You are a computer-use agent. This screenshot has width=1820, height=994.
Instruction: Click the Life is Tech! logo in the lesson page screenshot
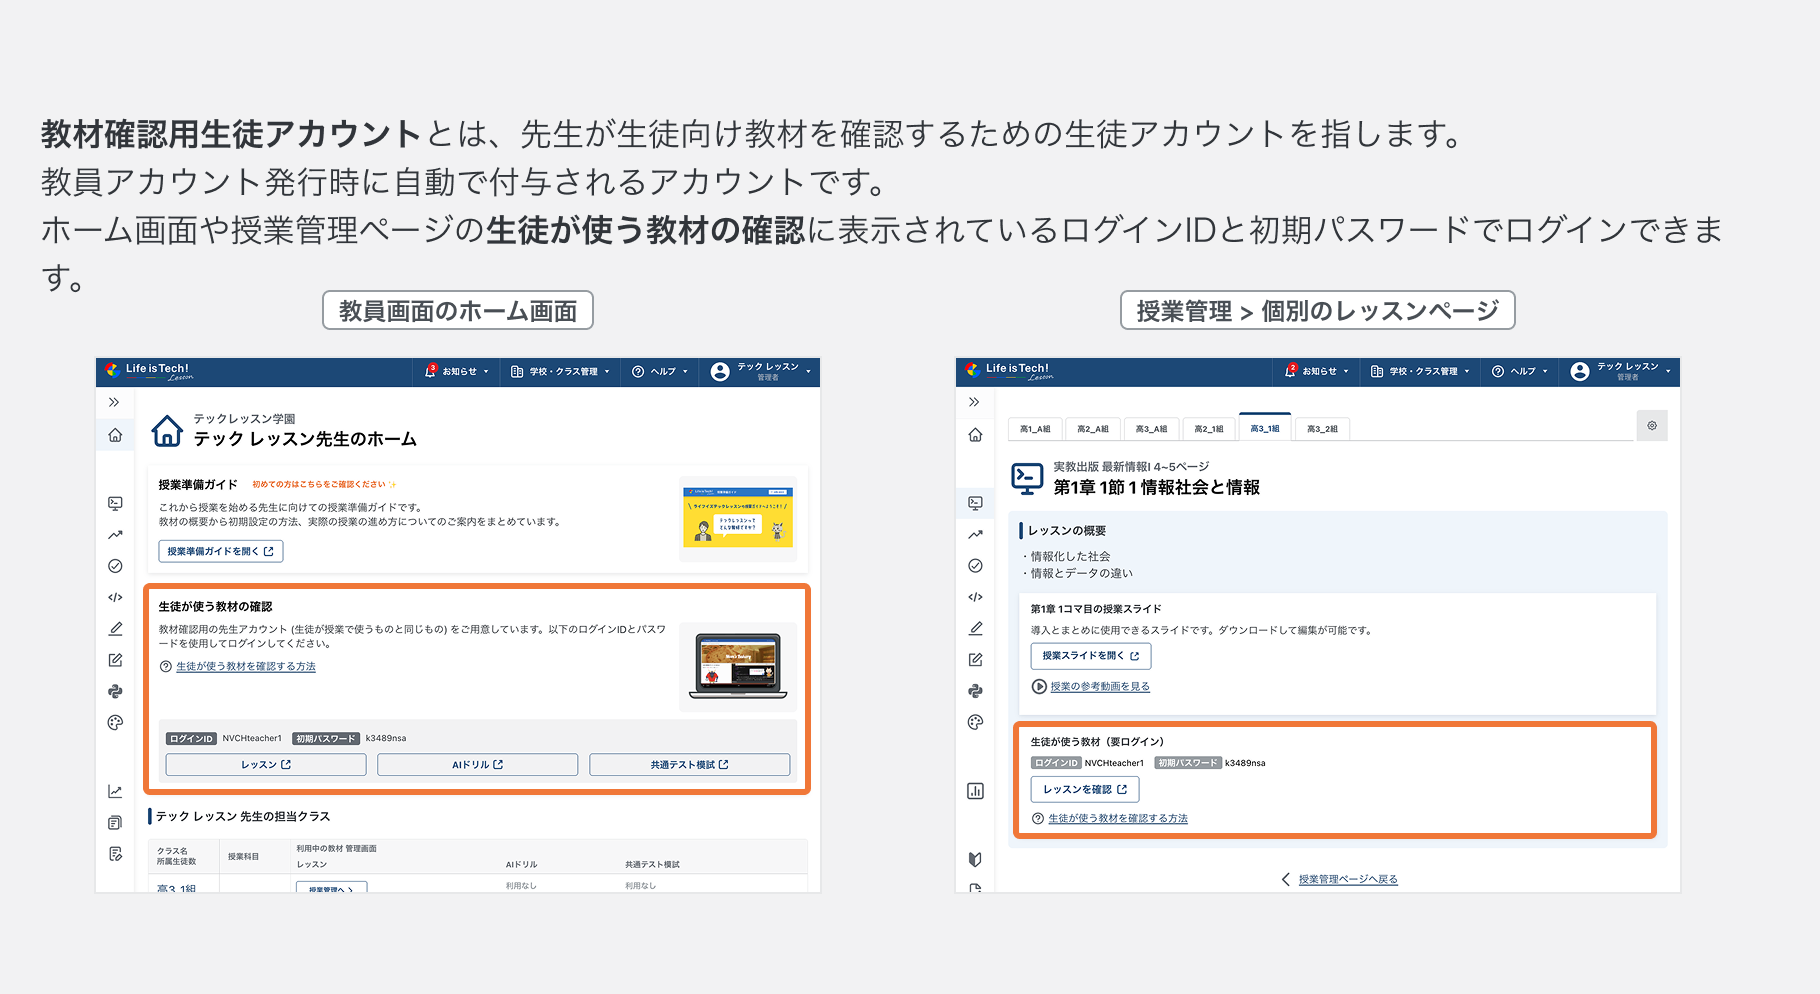tap(1009, 371)
